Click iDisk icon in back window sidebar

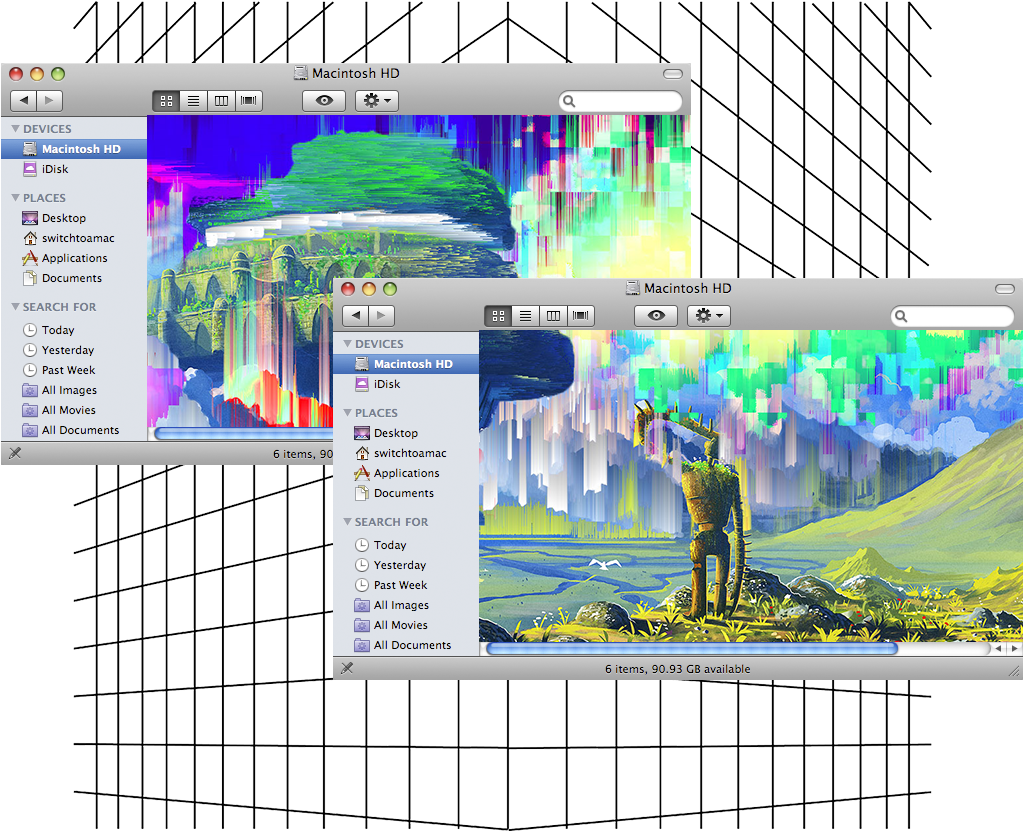(29, 169)
